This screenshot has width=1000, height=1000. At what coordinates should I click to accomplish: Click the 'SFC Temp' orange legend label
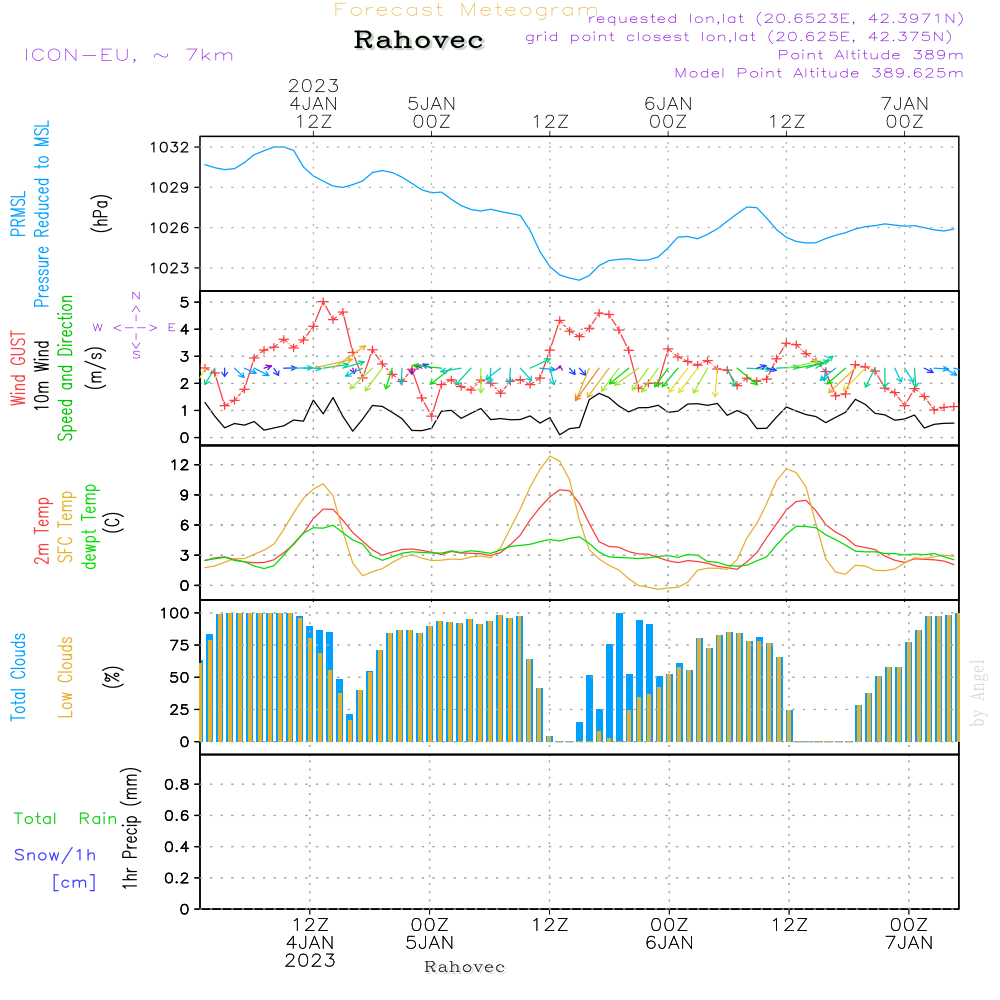pyautogui.click(x=66, y=526)
